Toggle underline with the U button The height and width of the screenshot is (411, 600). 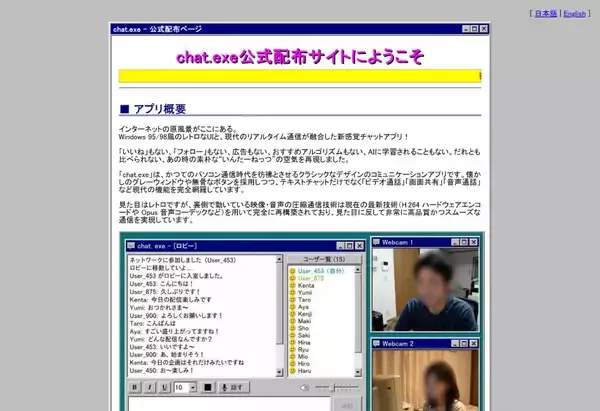click(x=165, y=387)
